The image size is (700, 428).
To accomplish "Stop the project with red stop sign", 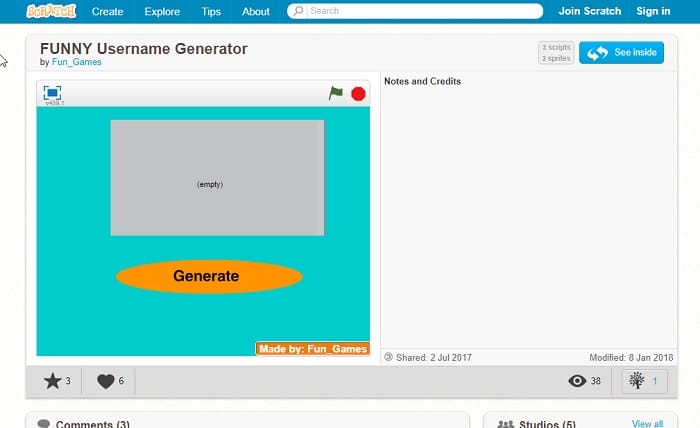I will click(358, 94).
